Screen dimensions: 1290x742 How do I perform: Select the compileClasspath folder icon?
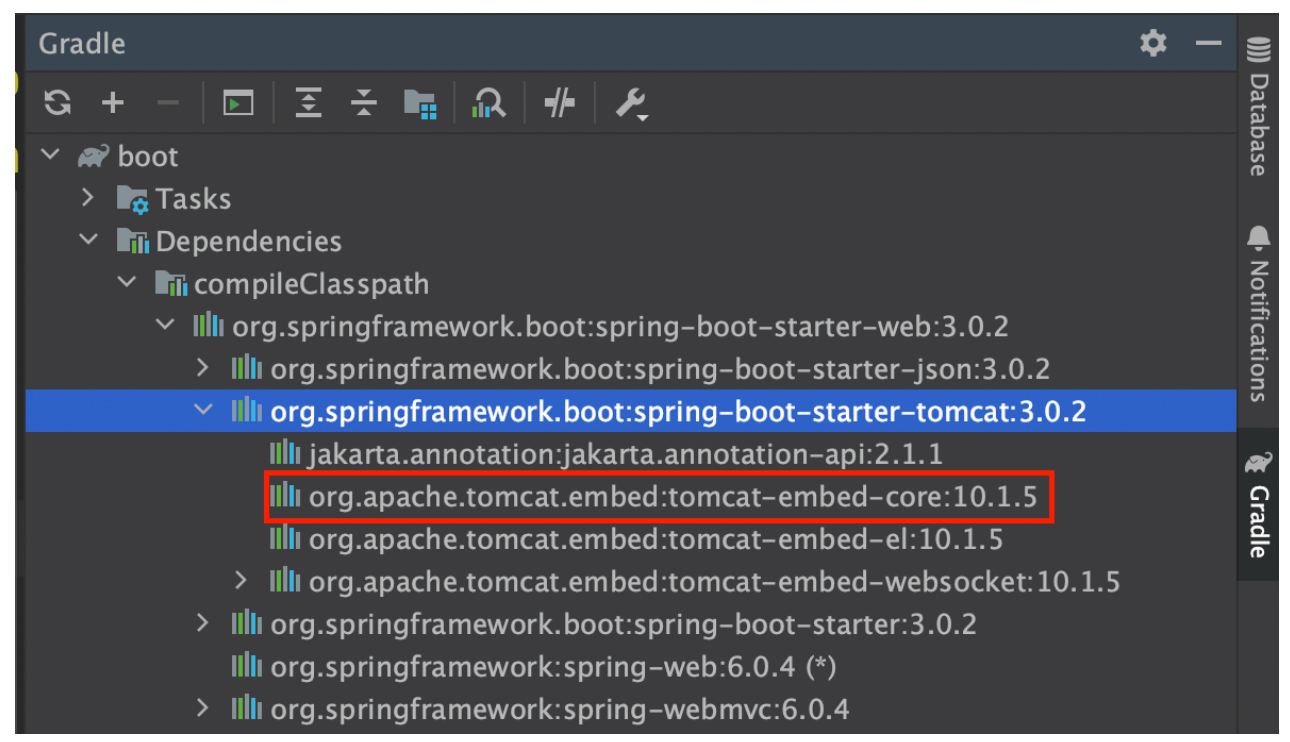pyautogui.click(x=171, y=284)
